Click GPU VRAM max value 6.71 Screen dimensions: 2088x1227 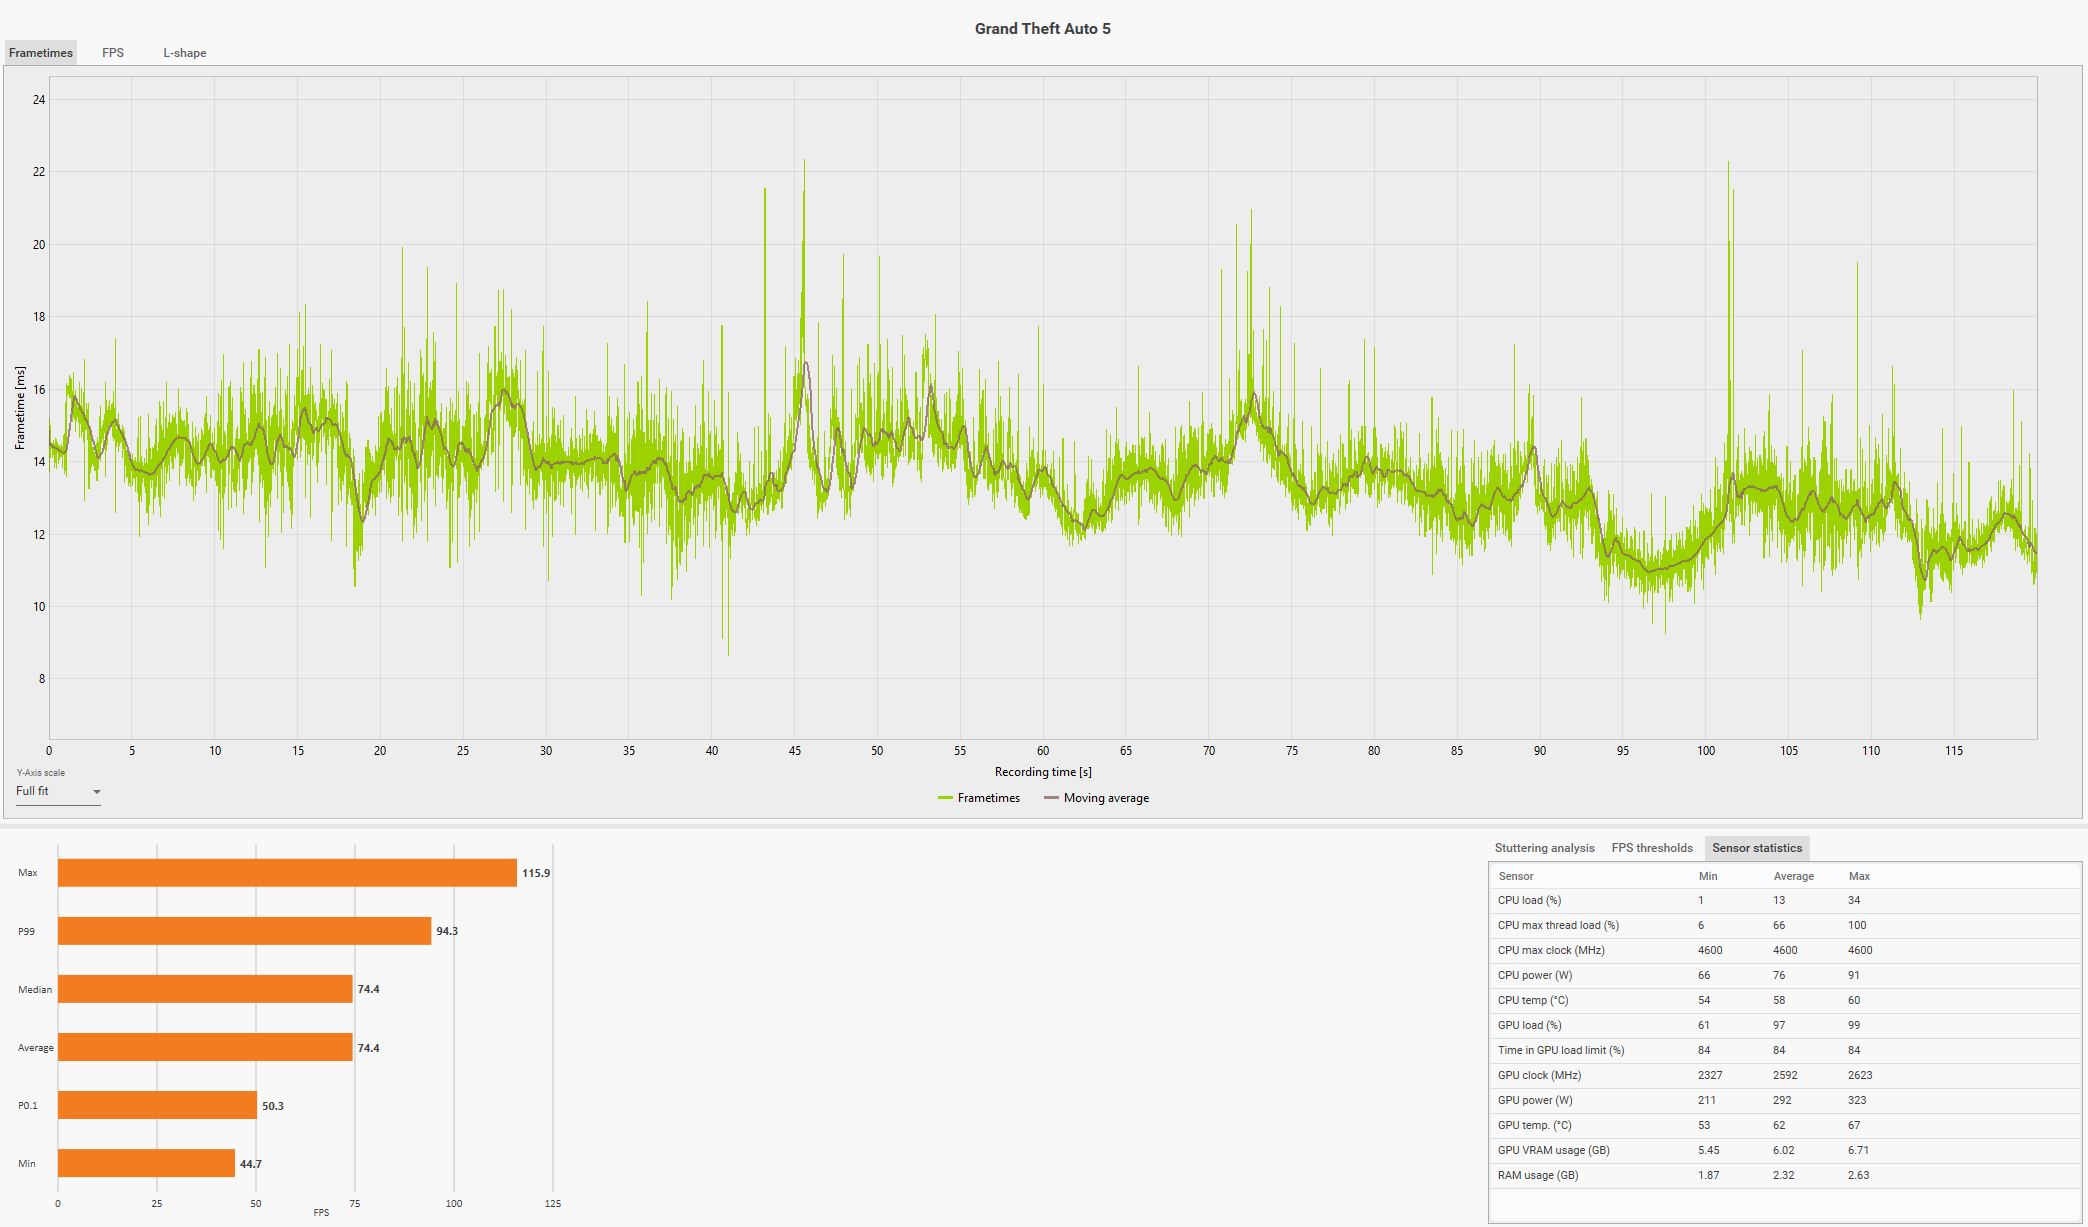tap(1859, 1150)
